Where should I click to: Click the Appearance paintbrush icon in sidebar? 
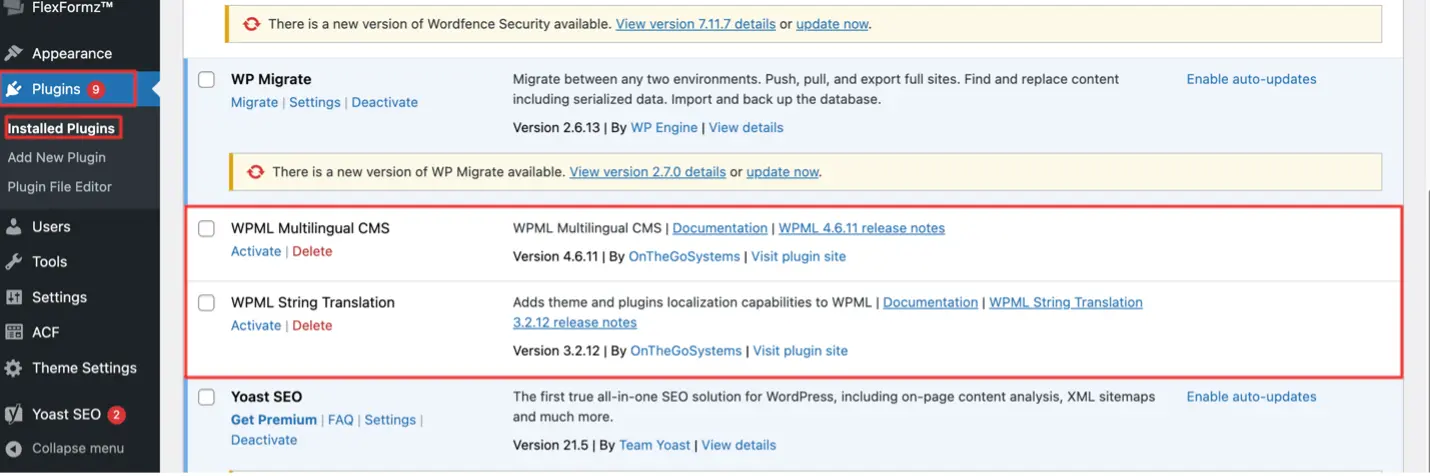(x=14, y=54)
